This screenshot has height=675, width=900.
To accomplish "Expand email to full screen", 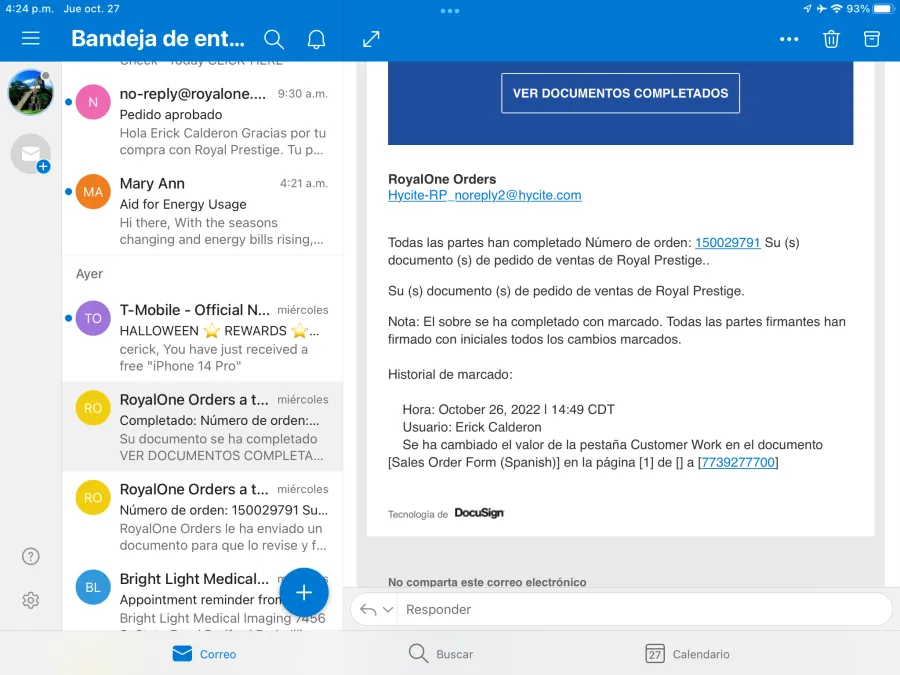I will pyautogui.click(x=371, y=39).
